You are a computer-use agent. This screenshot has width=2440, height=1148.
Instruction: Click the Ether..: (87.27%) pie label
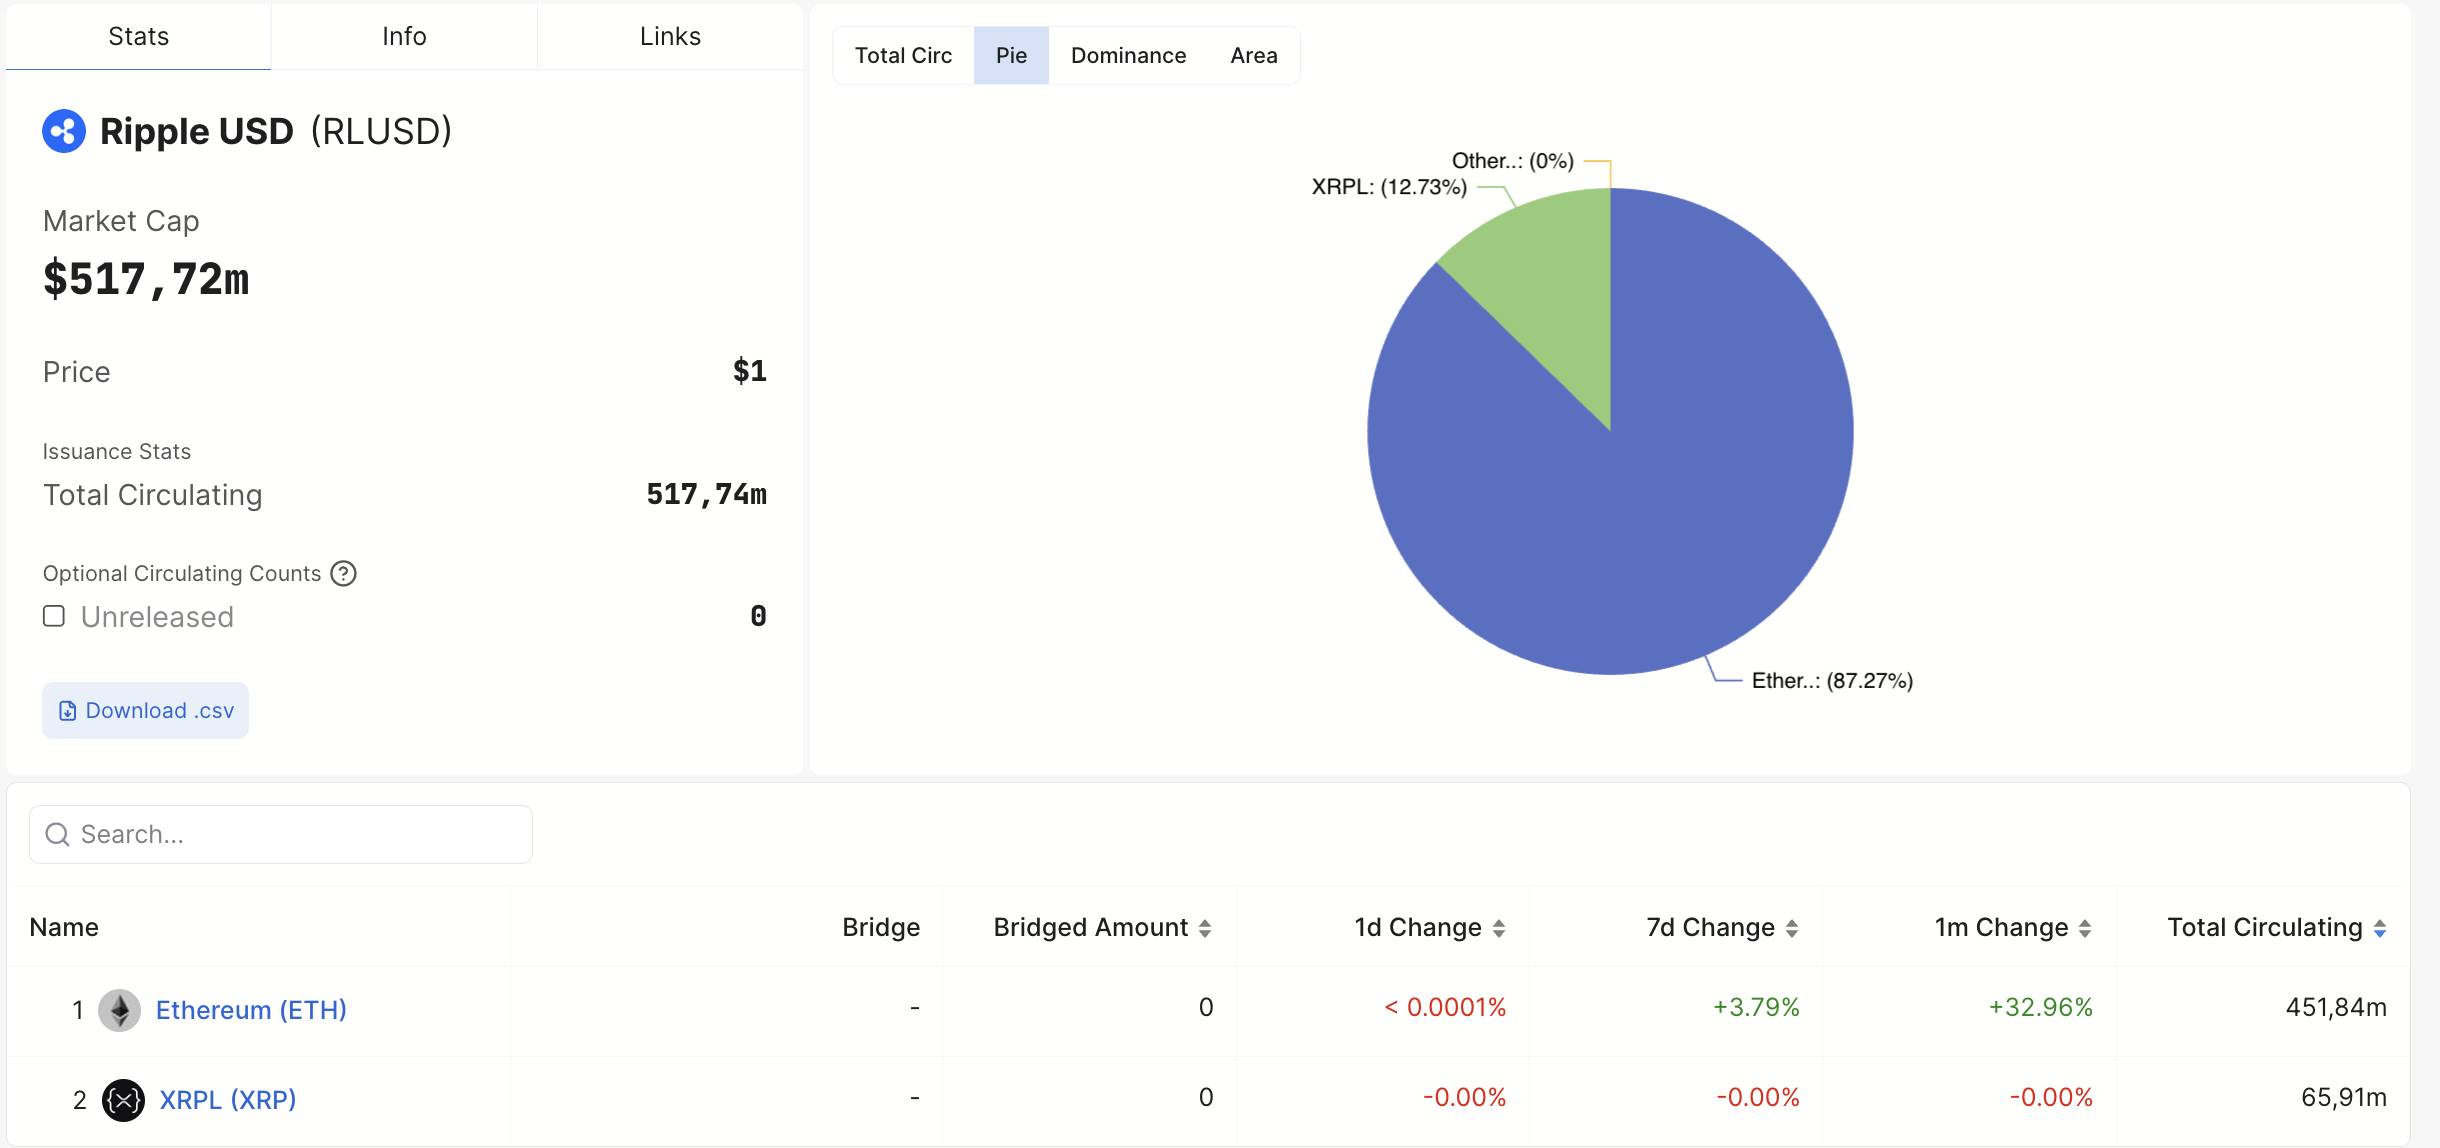click(x=1832, y=681)
